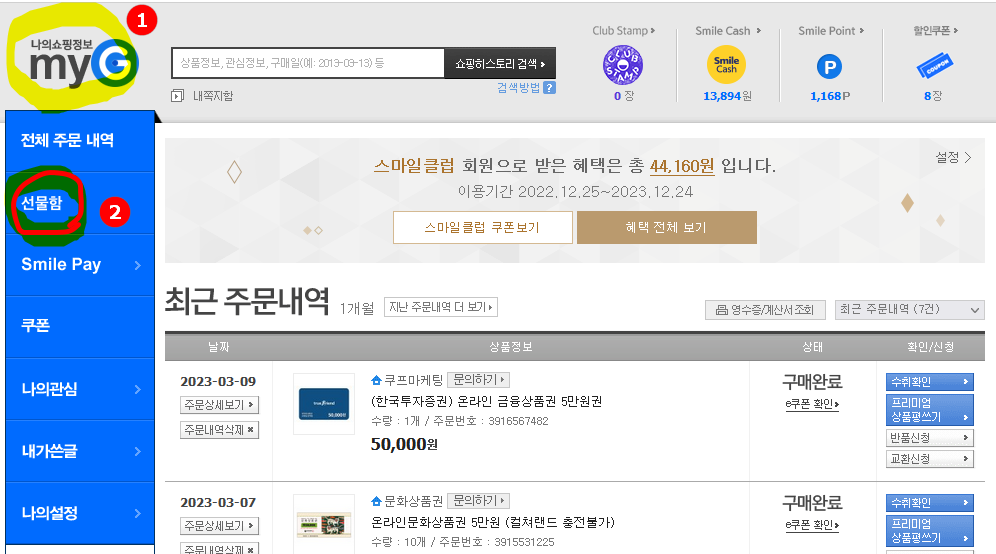996x554 pixels.
Task: Expand 나의설정 chevron arrow
Action: pyautogui.click(x=137, y=513)
